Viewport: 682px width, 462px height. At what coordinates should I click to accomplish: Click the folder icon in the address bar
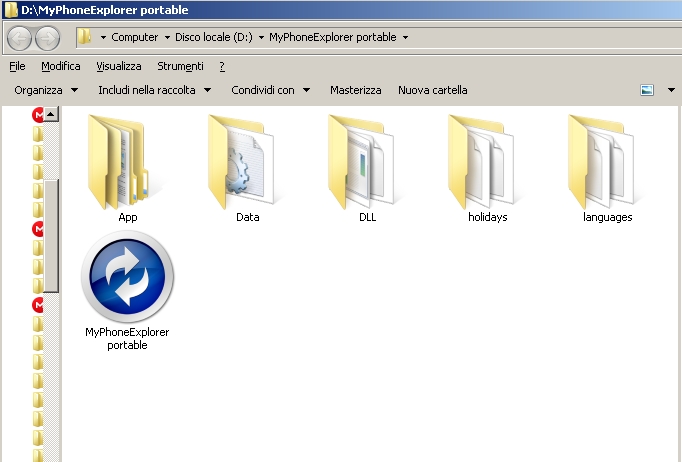click(x=84, y=37)
